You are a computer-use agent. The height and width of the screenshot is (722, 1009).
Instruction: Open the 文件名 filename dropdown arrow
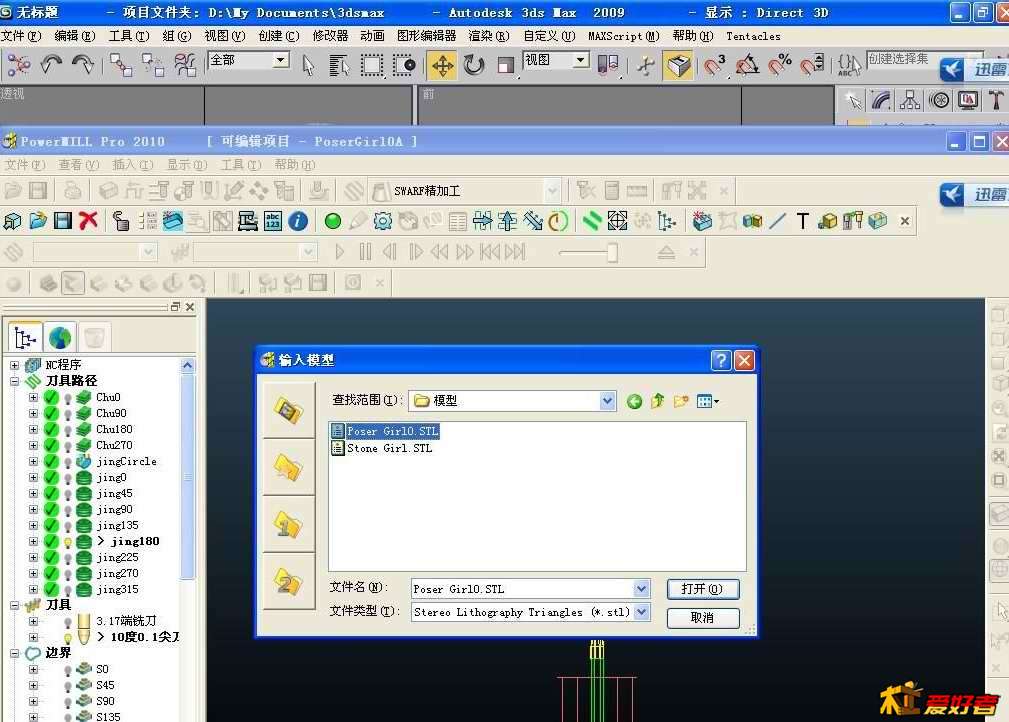pyautogui.click(x=641, y=589)
